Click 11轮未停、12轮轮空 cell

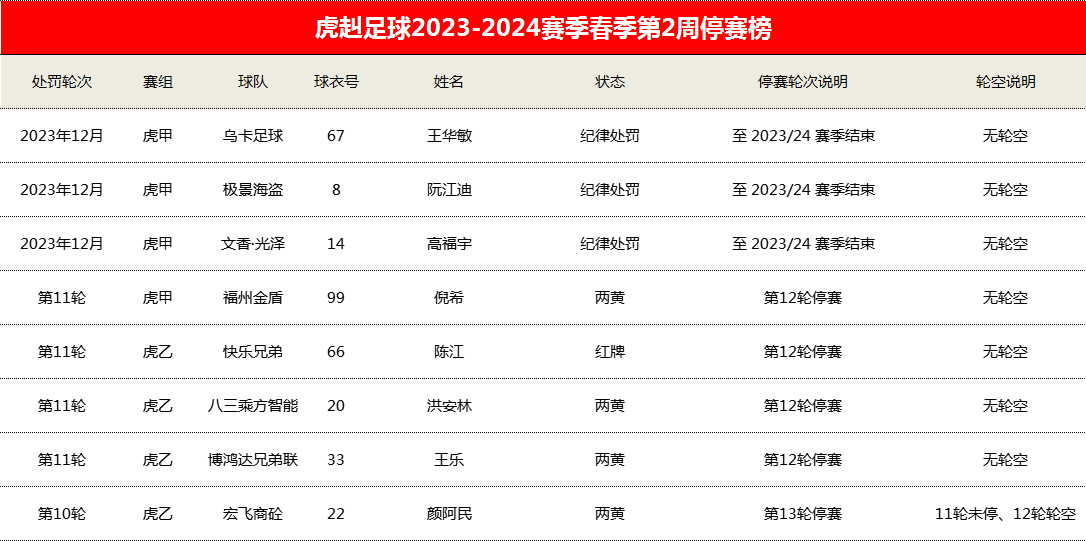[x=1005, y=514]
